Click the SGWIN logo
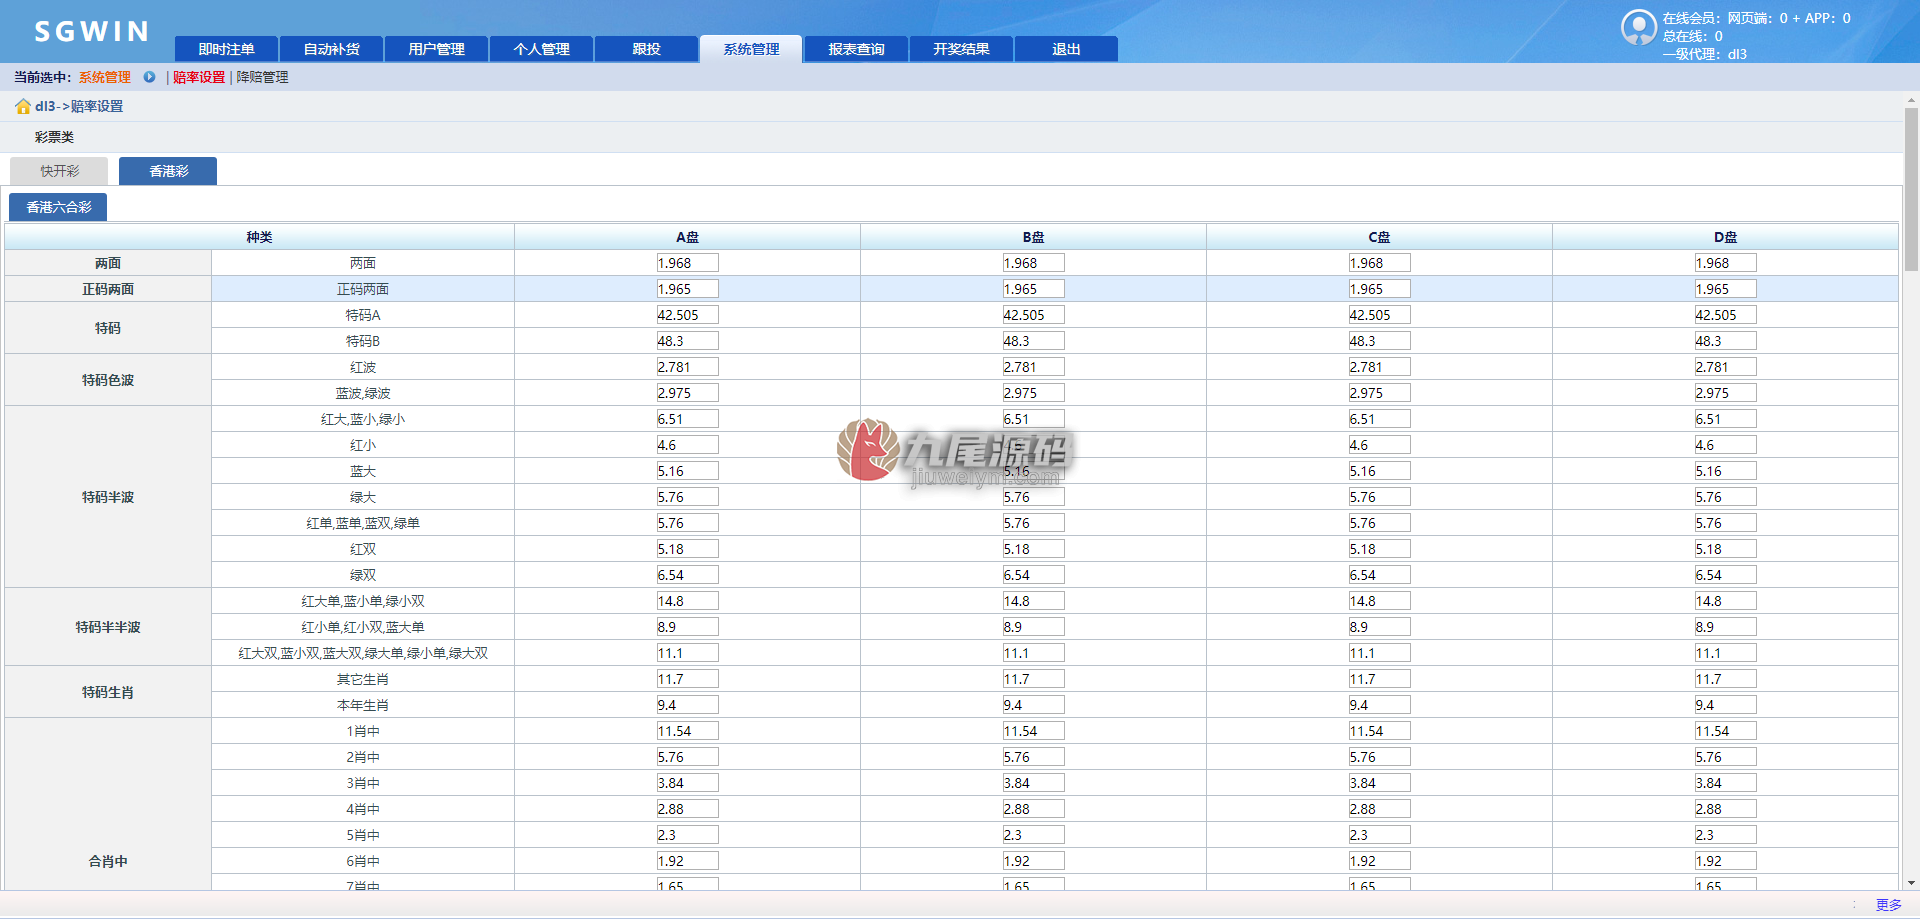The height and width of the screenshot is (919, 1920). point(92,32)
